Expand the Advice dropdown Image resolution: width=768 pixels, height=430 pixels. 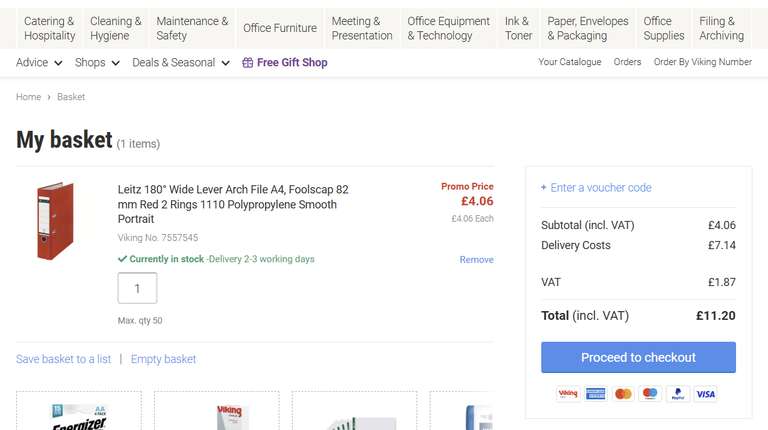39,63
